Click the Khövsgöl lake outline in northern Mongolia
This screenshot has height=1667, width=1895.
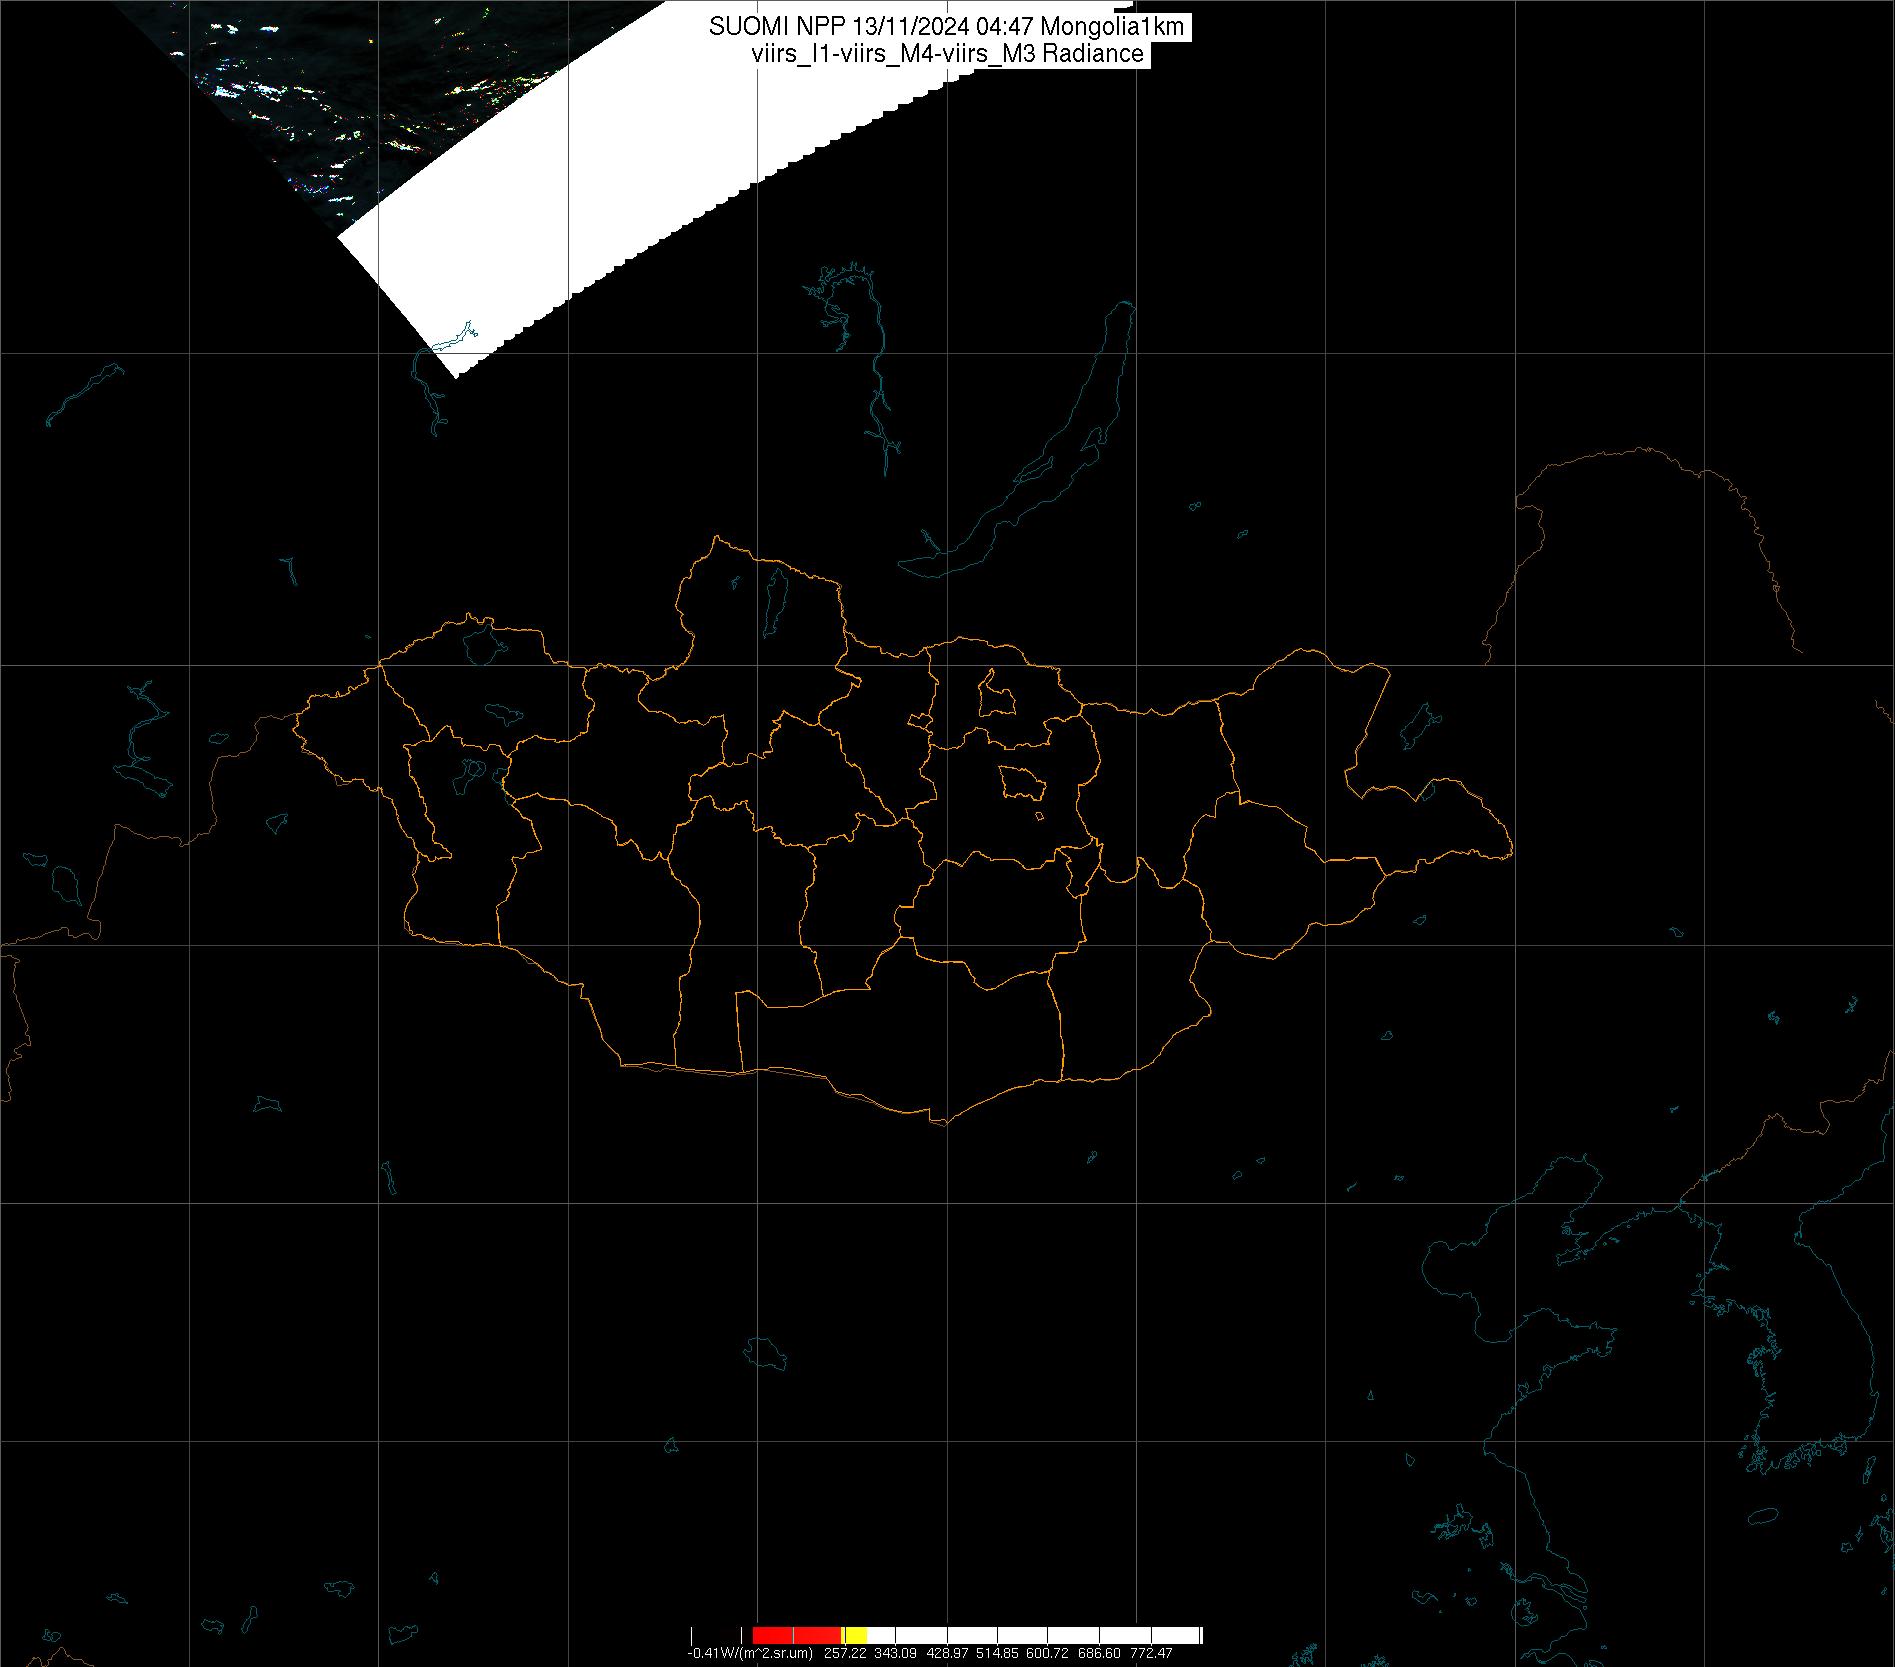774,603
